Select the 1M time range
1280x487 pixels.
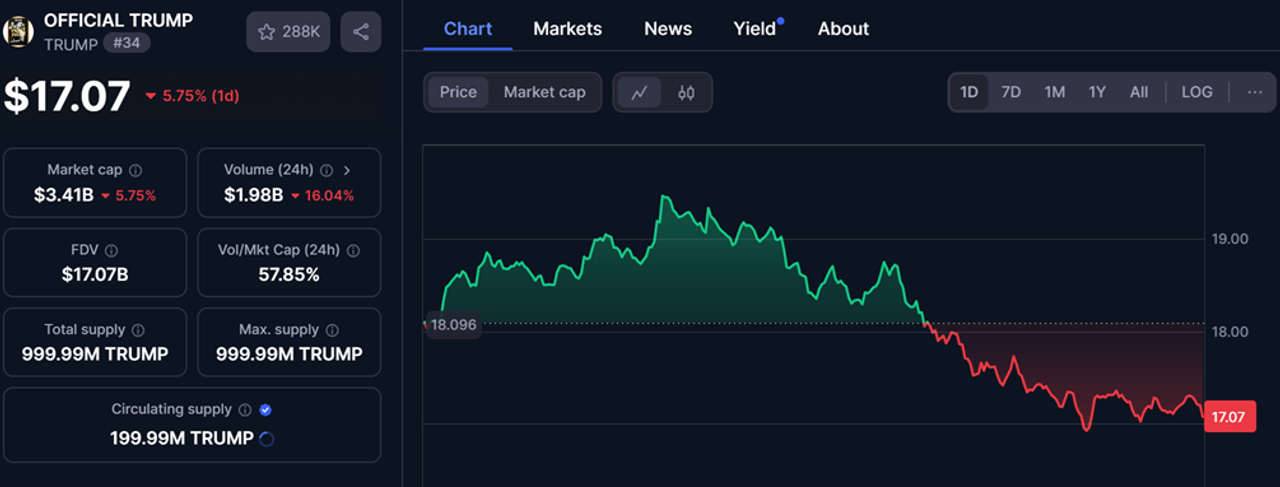[x=1054, y=92]
